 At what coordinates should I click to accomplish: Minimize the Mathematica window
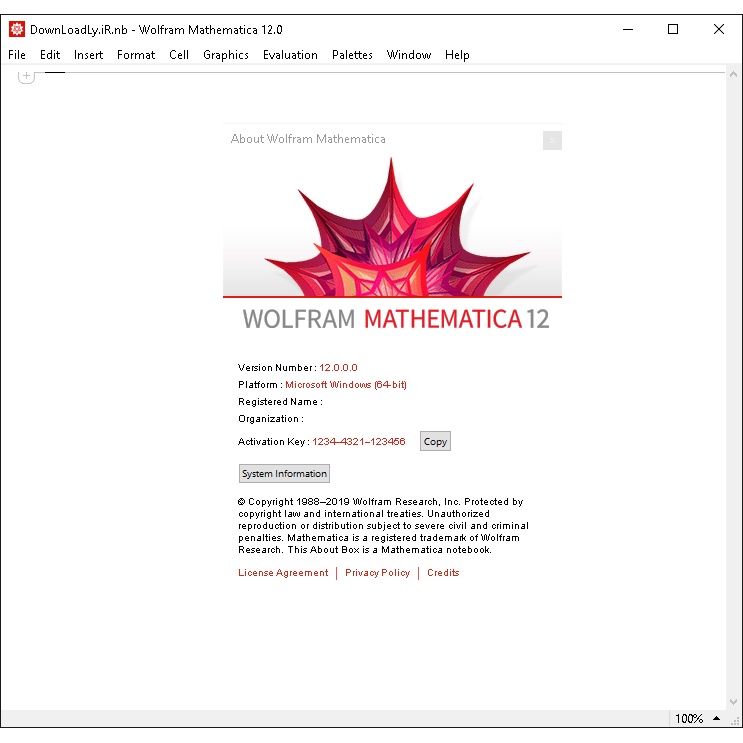click(628, 29)
